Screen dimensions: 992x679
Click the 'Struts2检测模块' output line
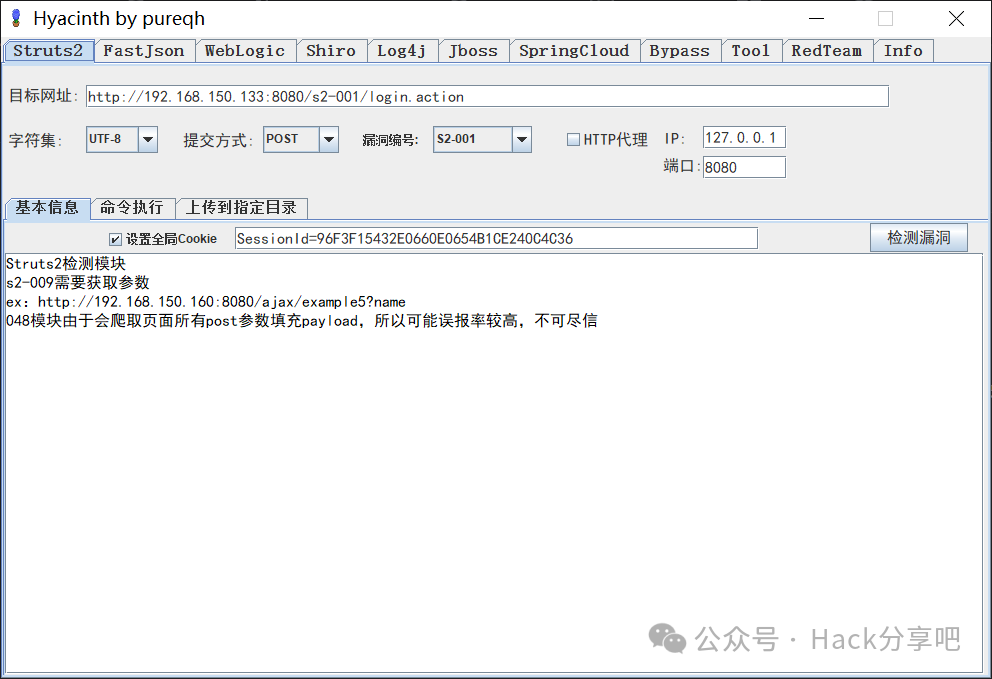[x=66, y=263]
